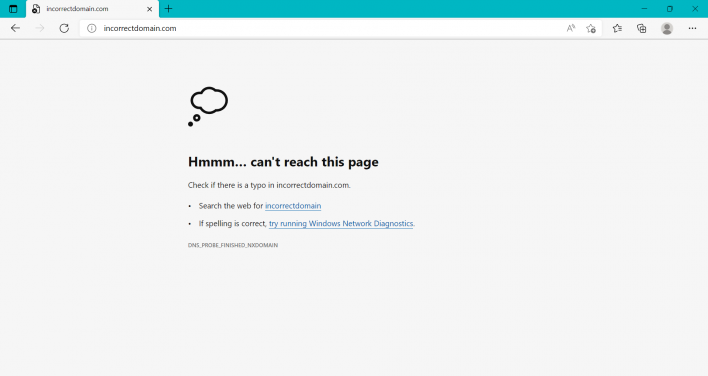Click the "can't reach this page" heading

pos(283,162)
